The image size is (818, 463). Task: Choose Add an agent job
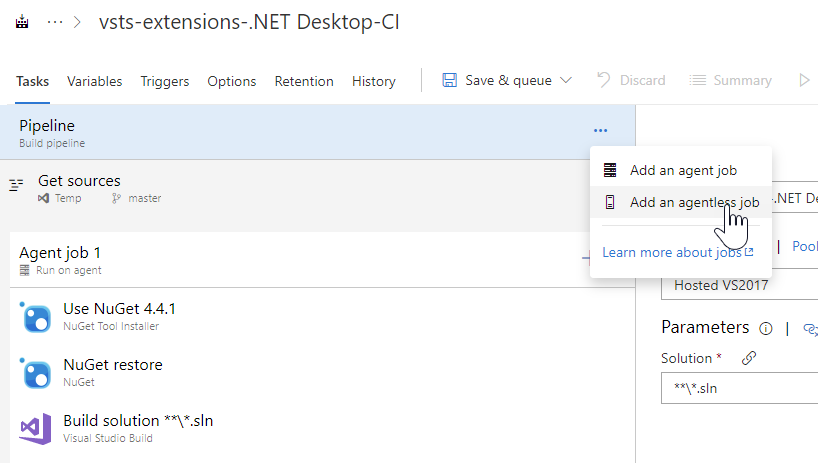[683, 170]
